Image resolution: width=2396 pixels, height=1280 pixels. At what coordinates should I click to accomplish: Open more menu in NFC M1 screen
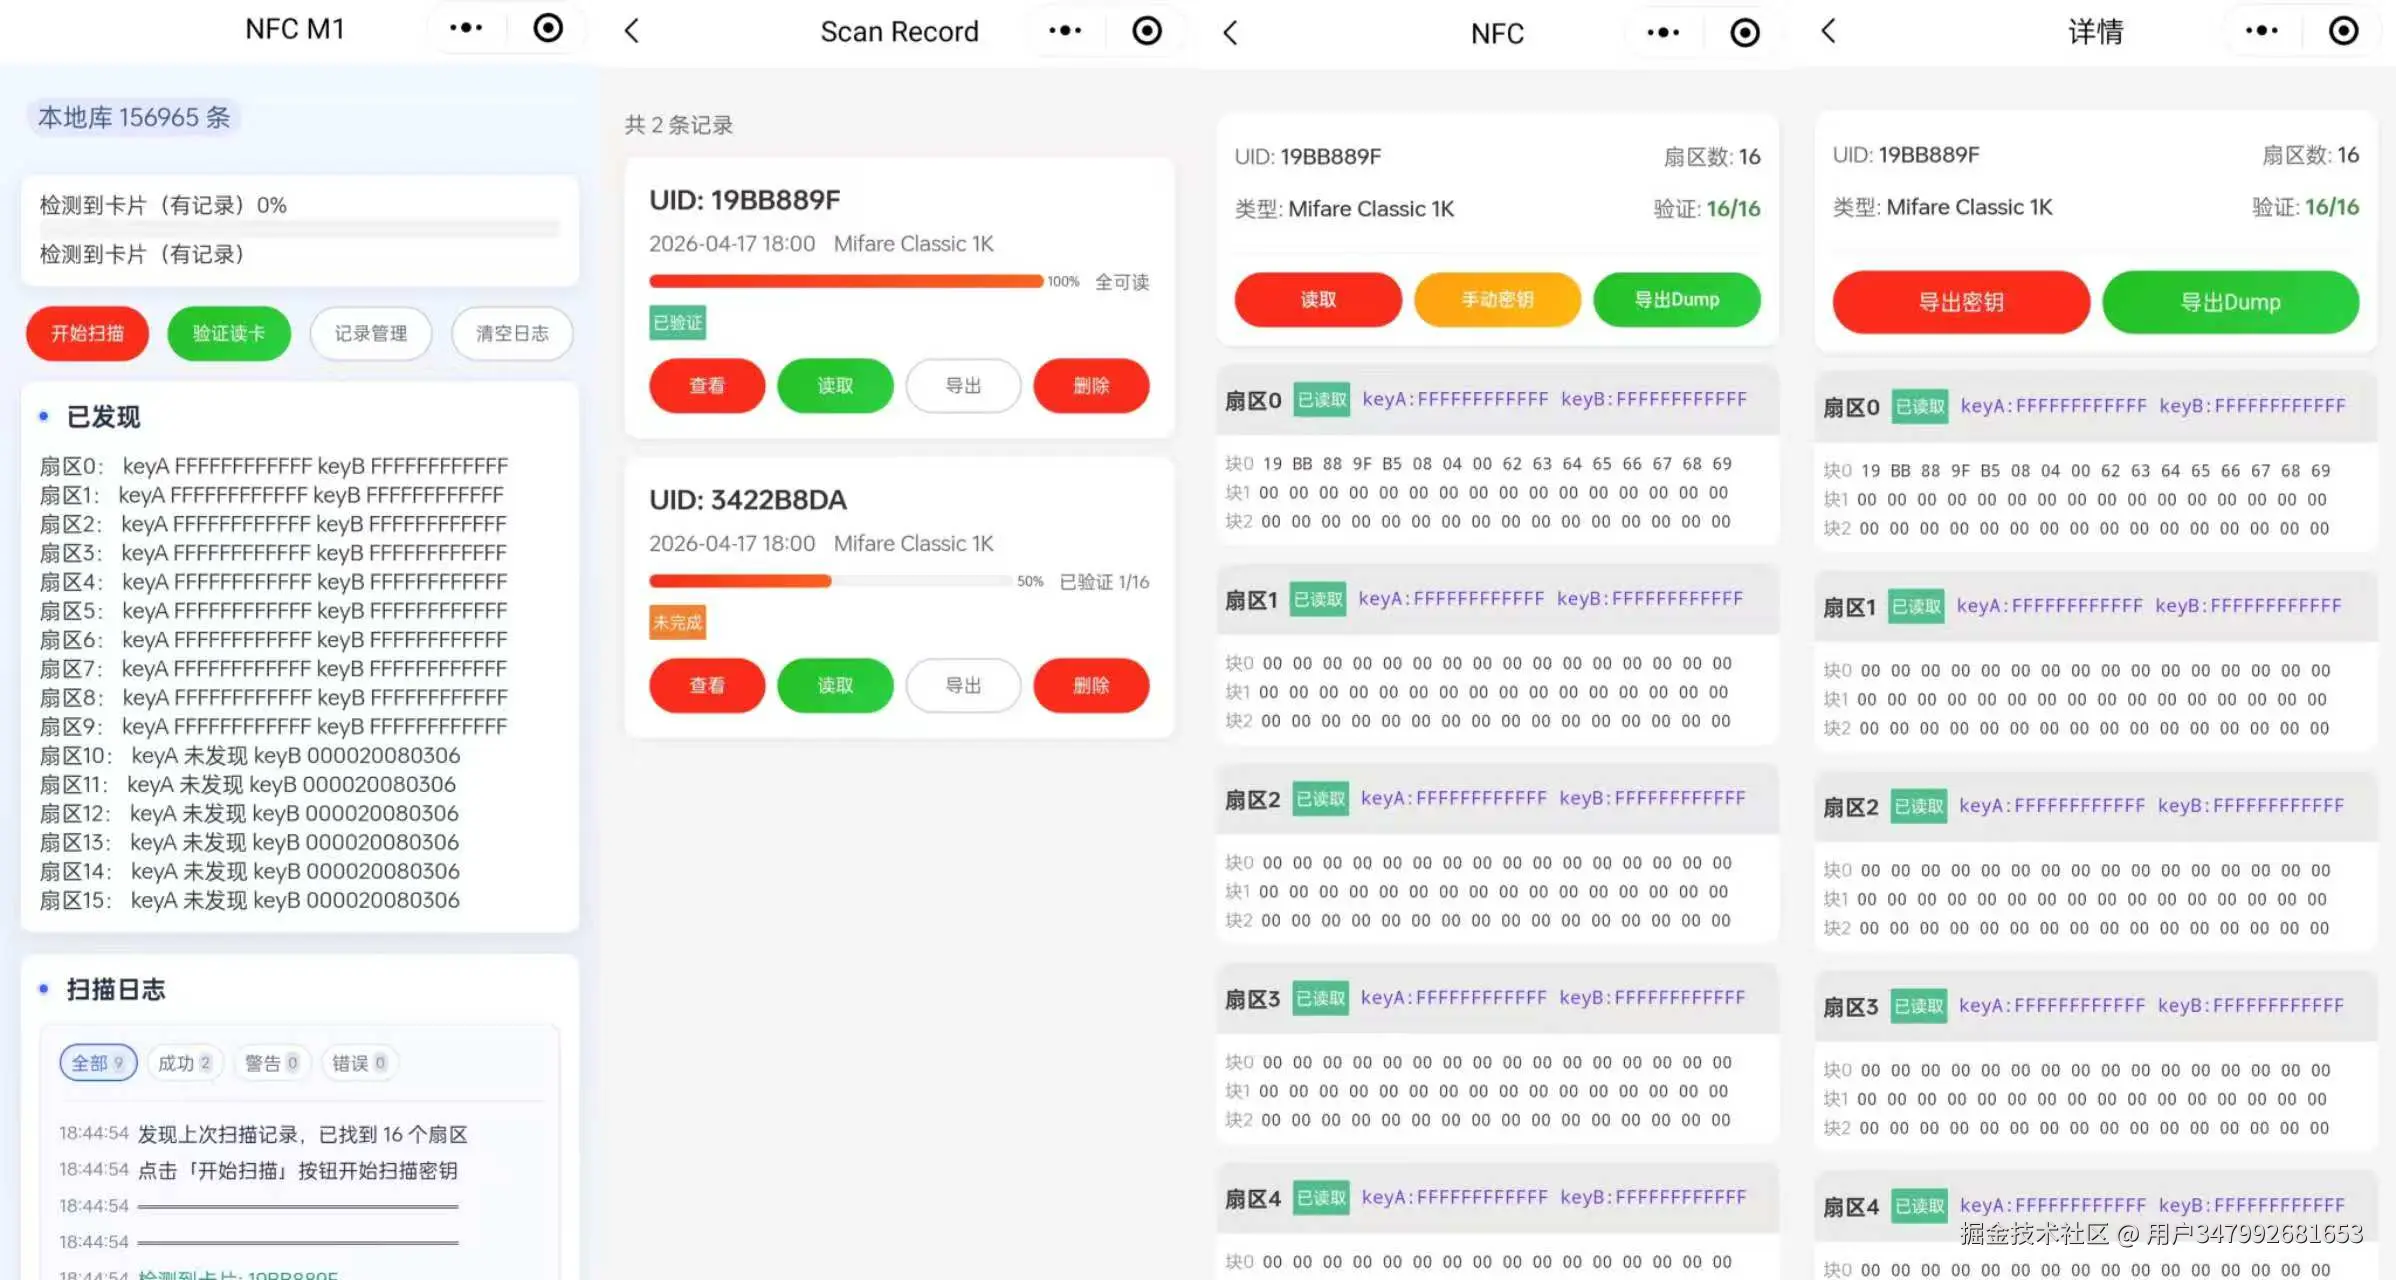point(466,28)
